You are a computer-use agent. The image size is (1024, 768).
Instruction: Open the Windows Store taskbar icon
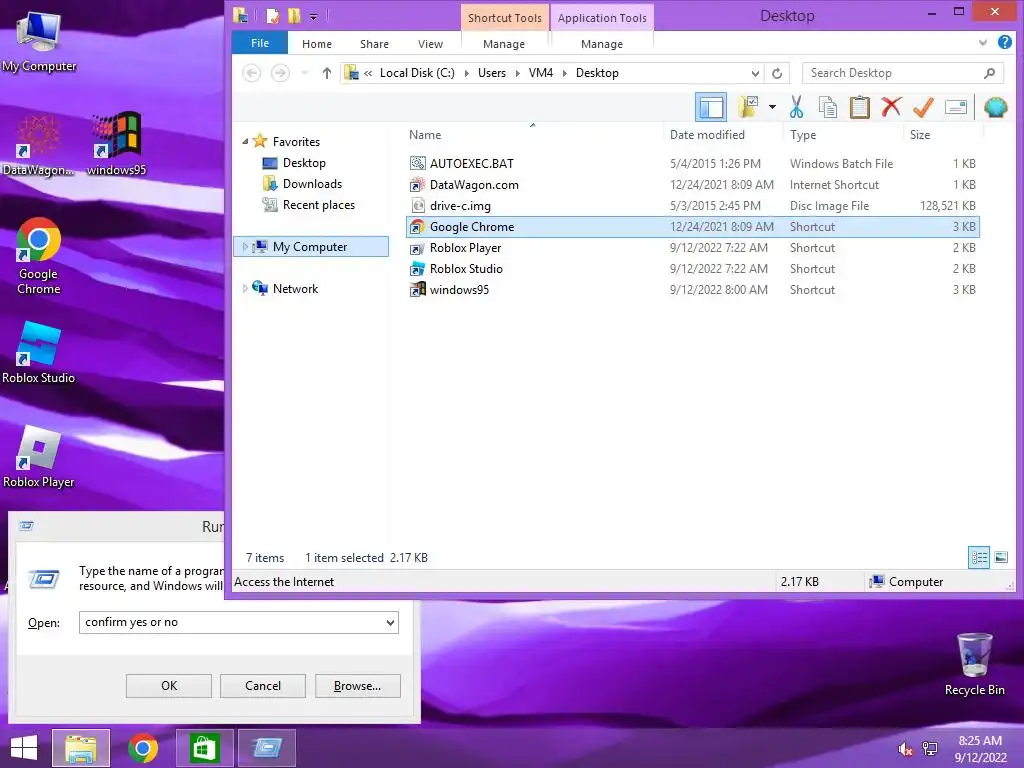coord(204,748)
